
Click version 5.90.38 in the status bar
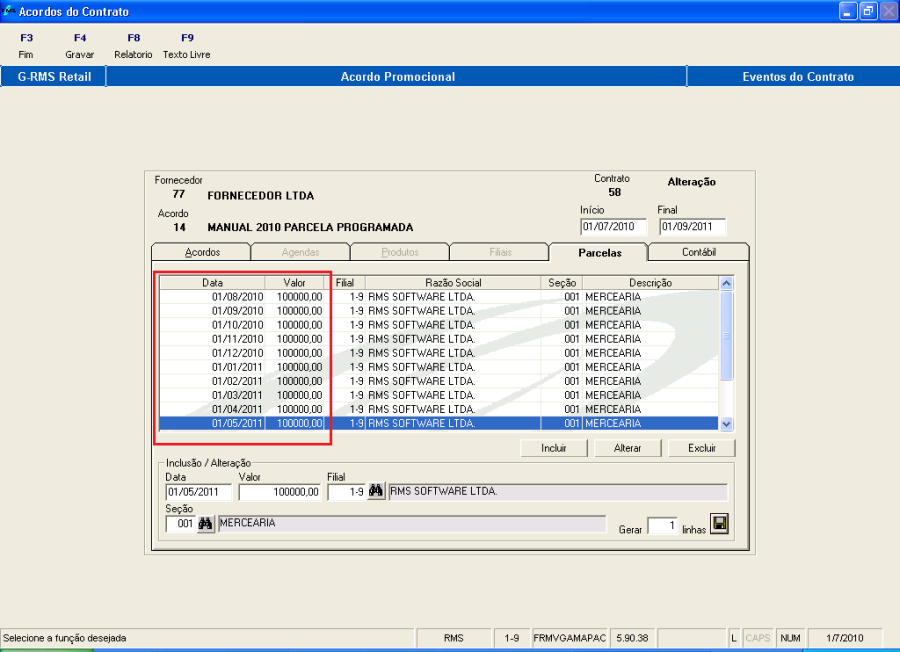(632, 638)
